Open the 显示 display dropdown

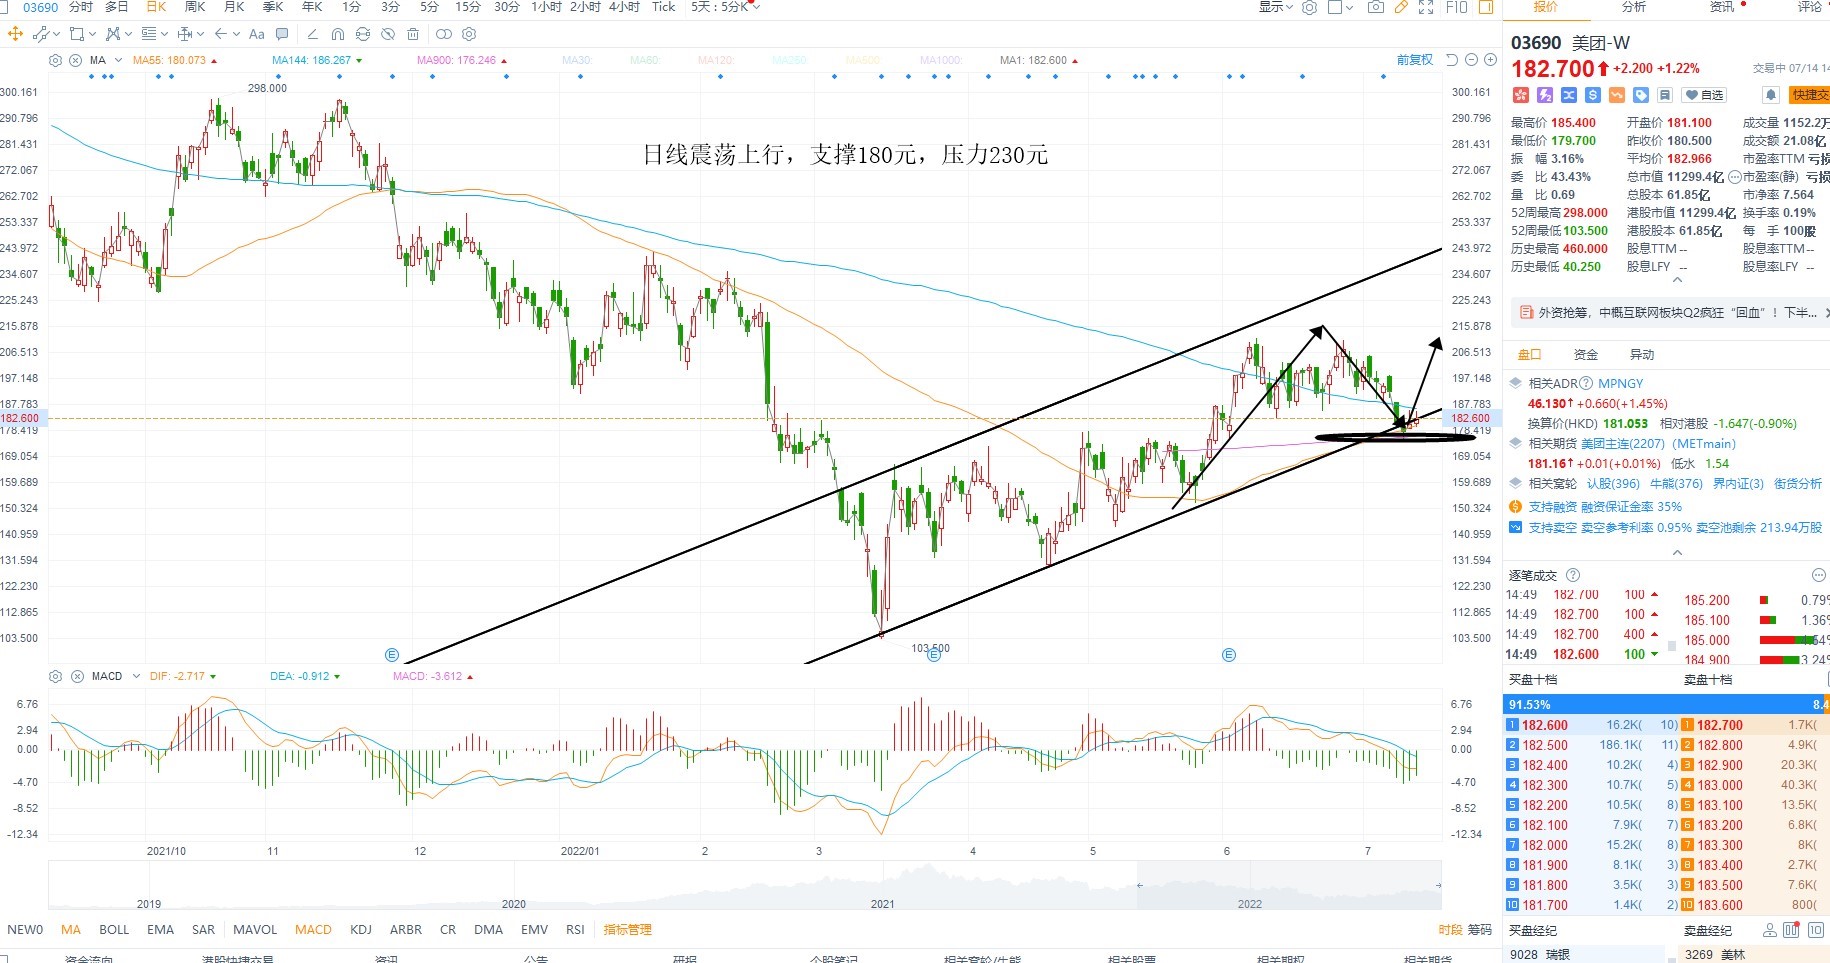click(x=1276, y=7)
